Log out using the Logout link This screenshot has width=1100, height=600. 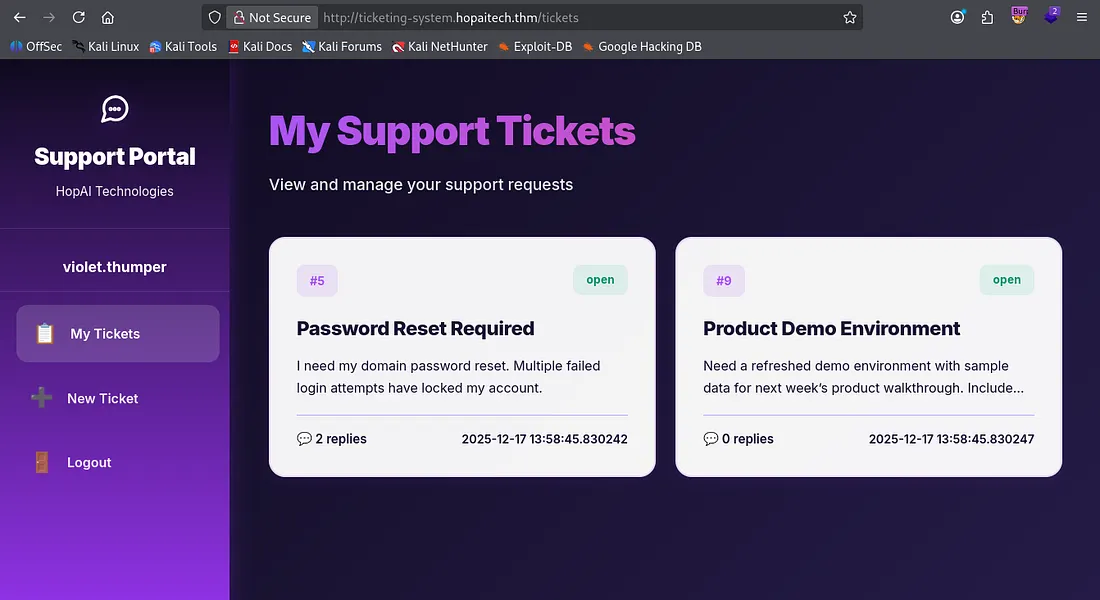pyautogui.click(x=89, y=462)
